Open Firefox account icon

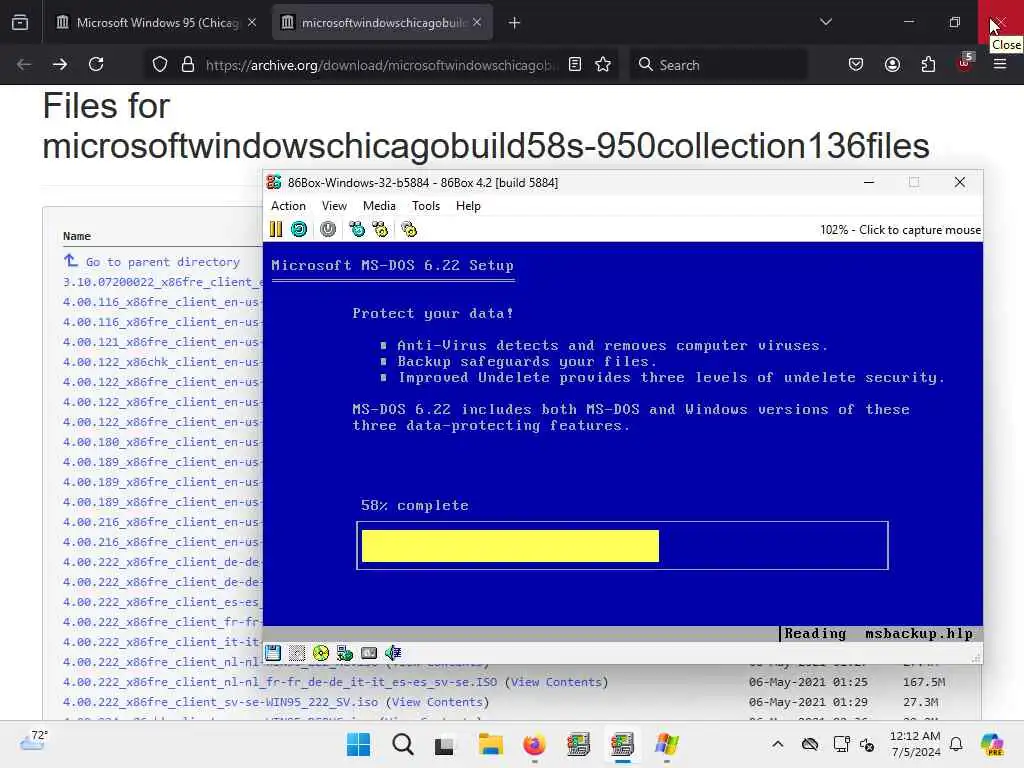[x=892, y=64]
